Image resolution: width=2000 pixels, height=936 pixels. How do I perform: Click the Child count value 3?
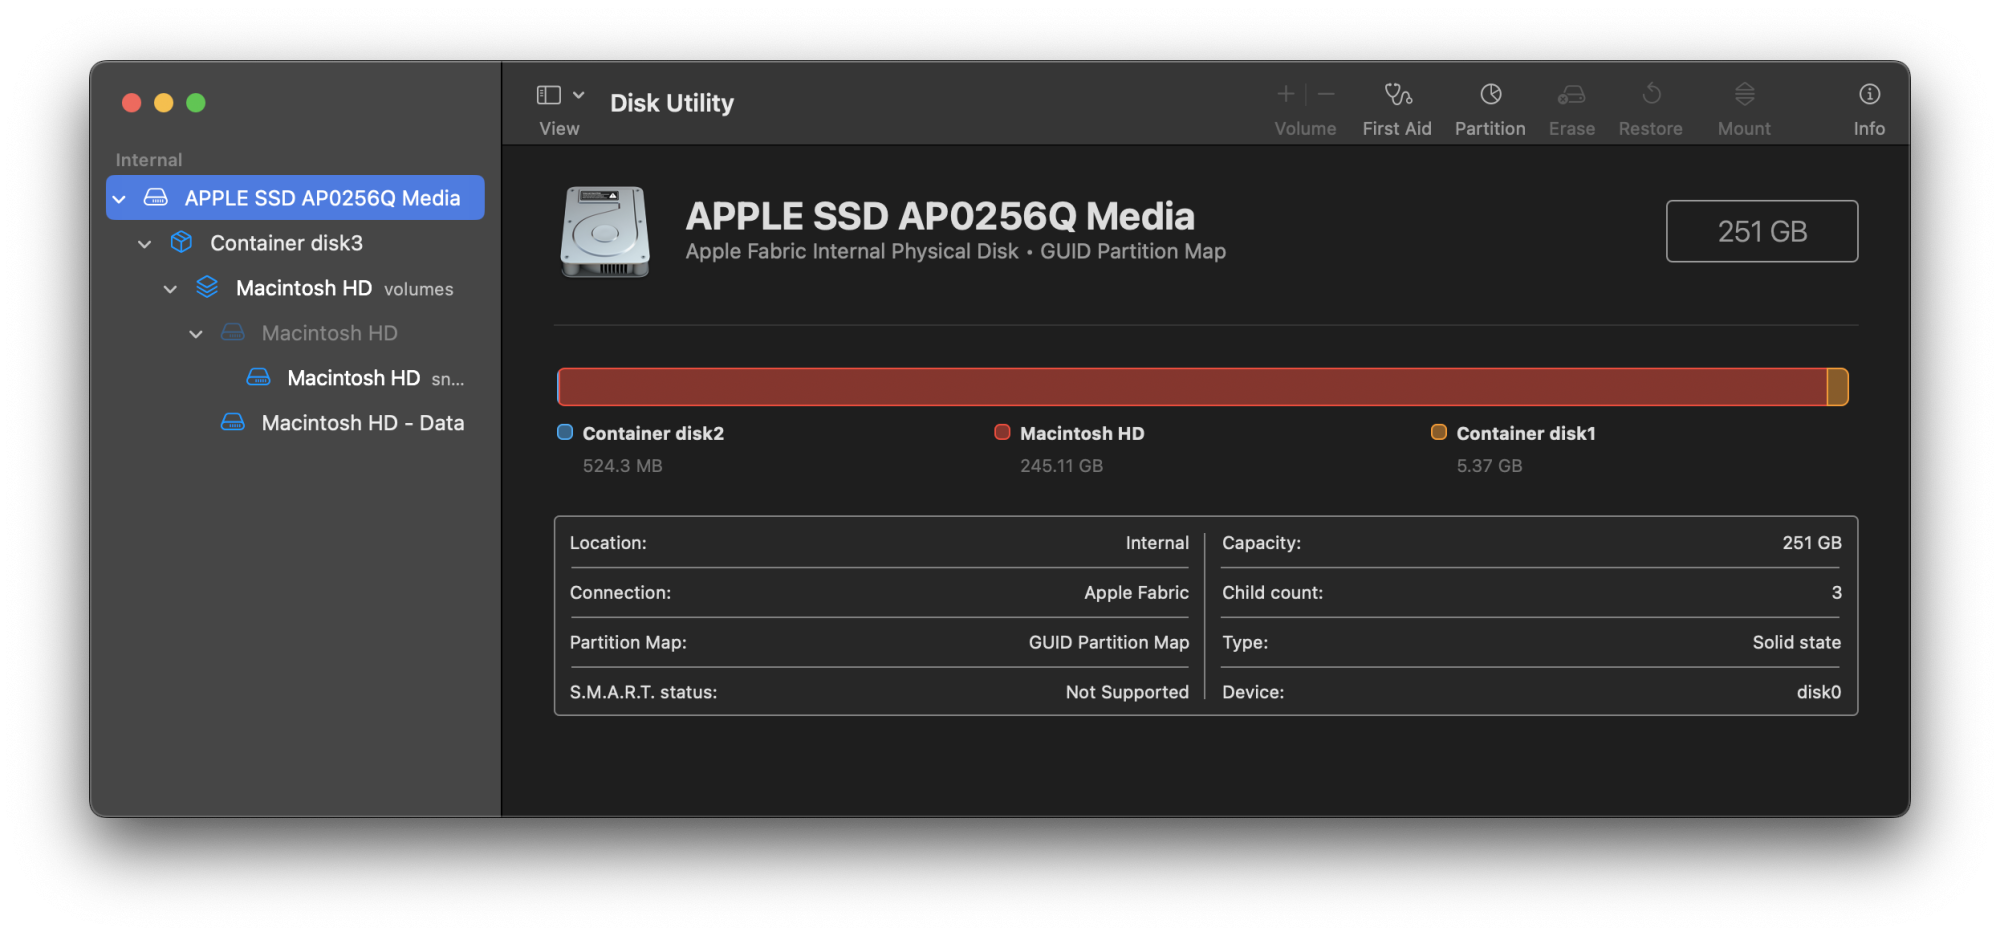coord(1836,593)
